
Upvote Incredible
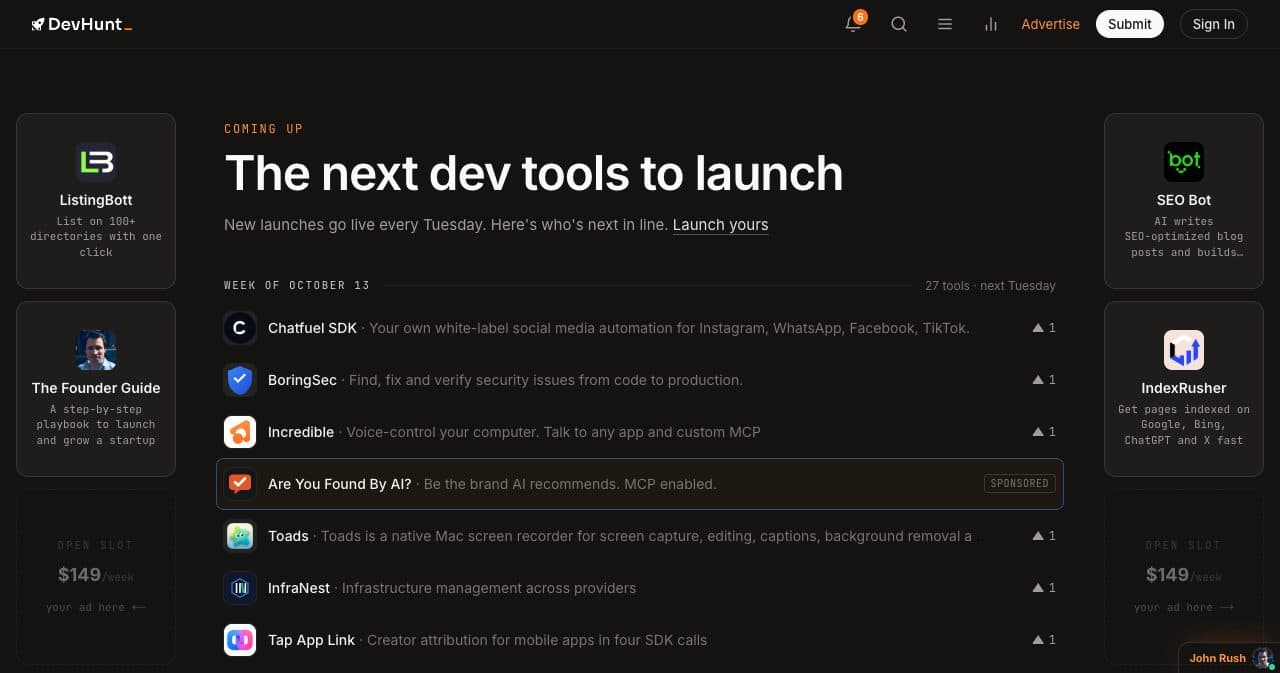(1044, 432)
